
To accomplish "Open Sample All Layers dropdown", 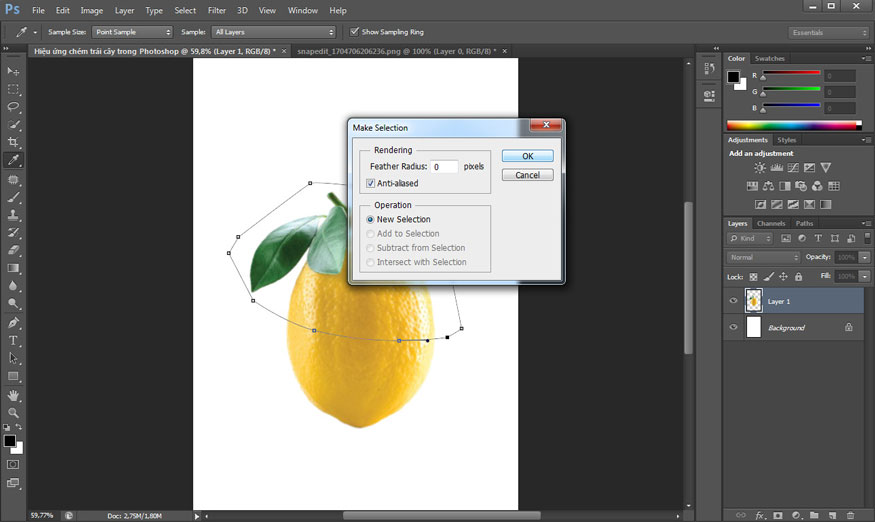I will [274, 32].
